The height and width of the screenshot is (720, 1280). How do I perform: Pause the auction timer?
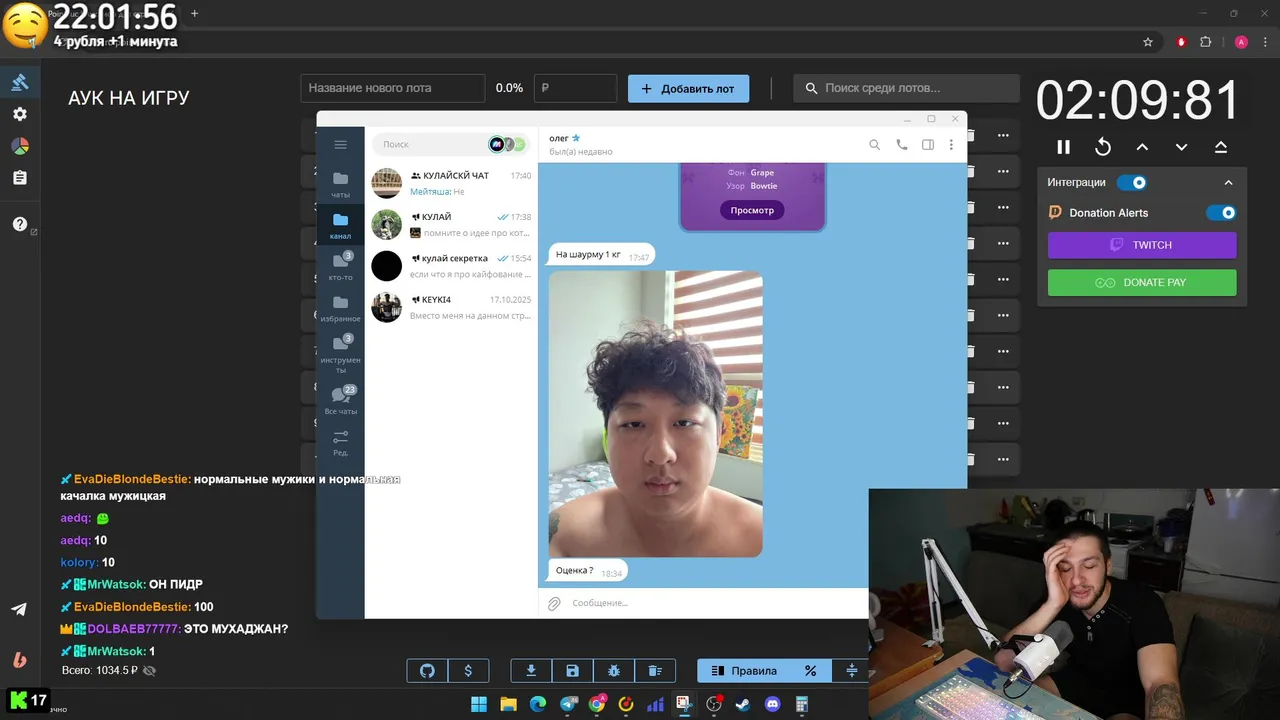click(x=1063, y=147)
